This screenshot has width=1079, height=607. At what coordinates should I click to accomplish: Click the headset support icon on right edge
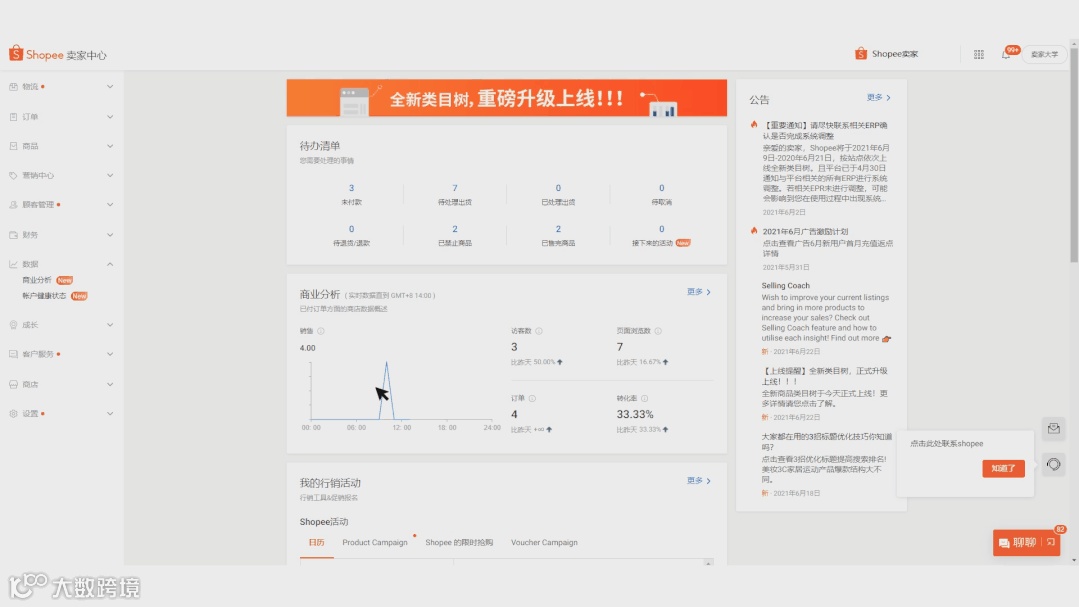[1054, 465]
